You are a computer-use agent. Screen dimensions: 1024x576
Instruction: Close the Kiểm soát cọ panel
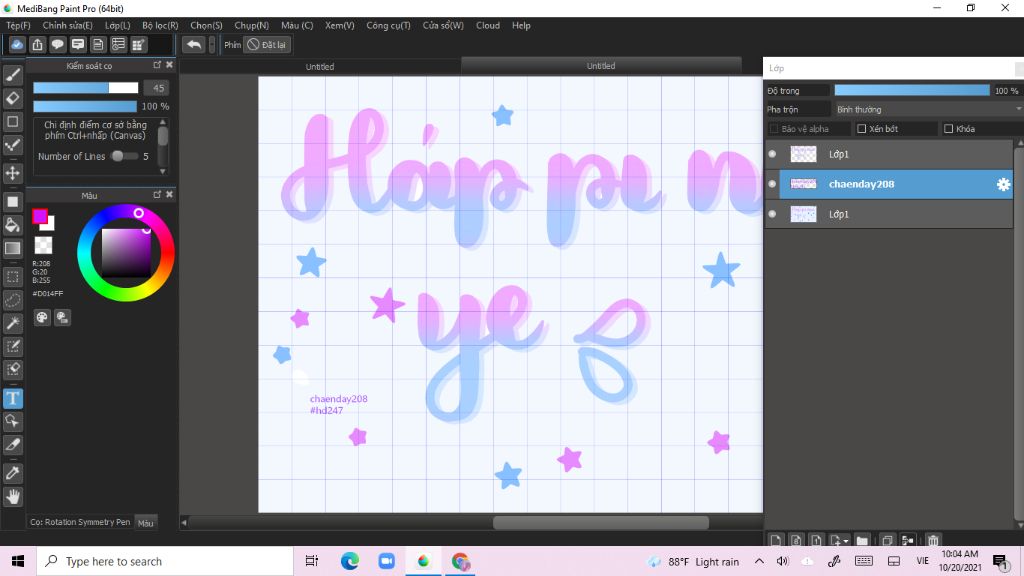[x=169, y=65]
